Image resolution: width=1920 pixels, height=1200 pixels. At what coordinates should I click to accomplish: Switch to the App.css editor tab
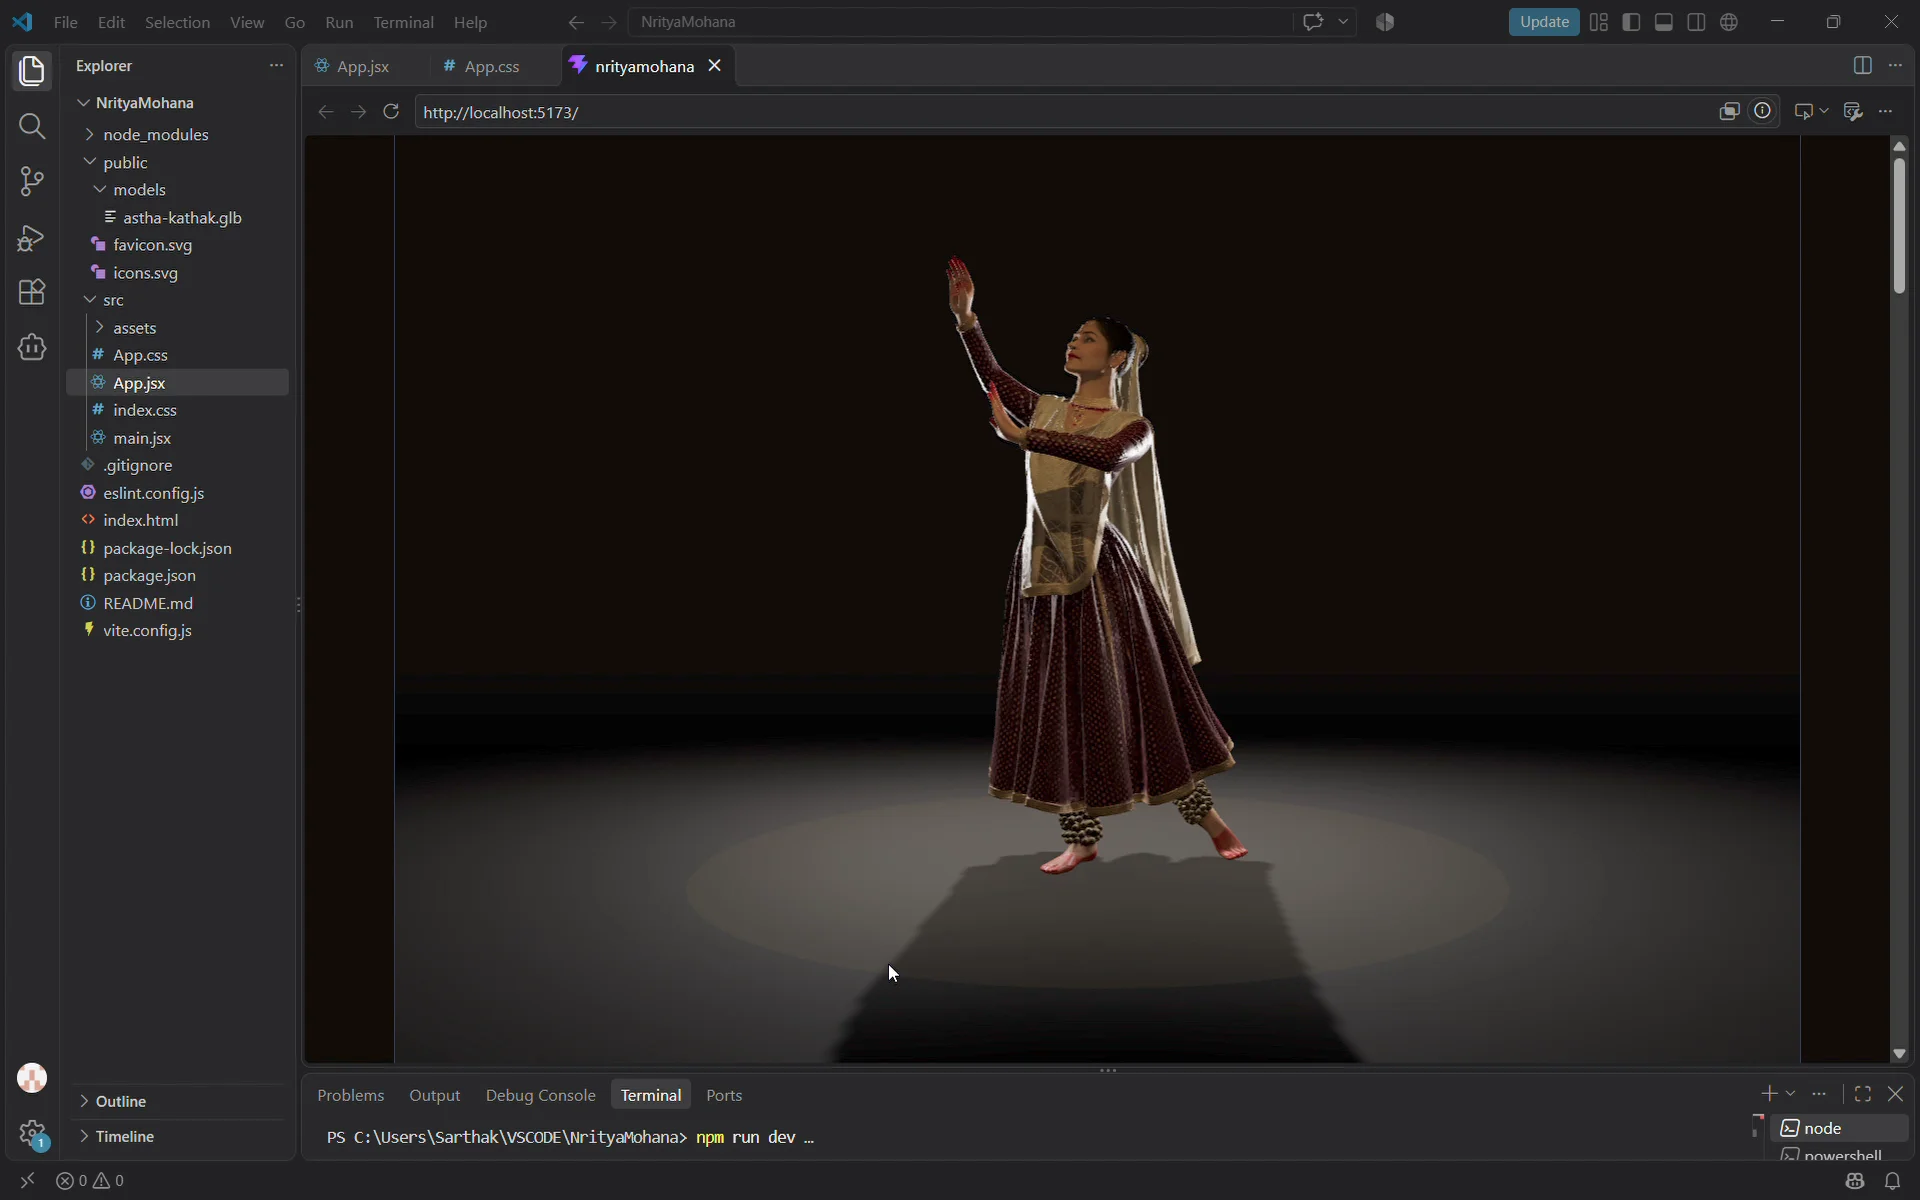(491, 66)
